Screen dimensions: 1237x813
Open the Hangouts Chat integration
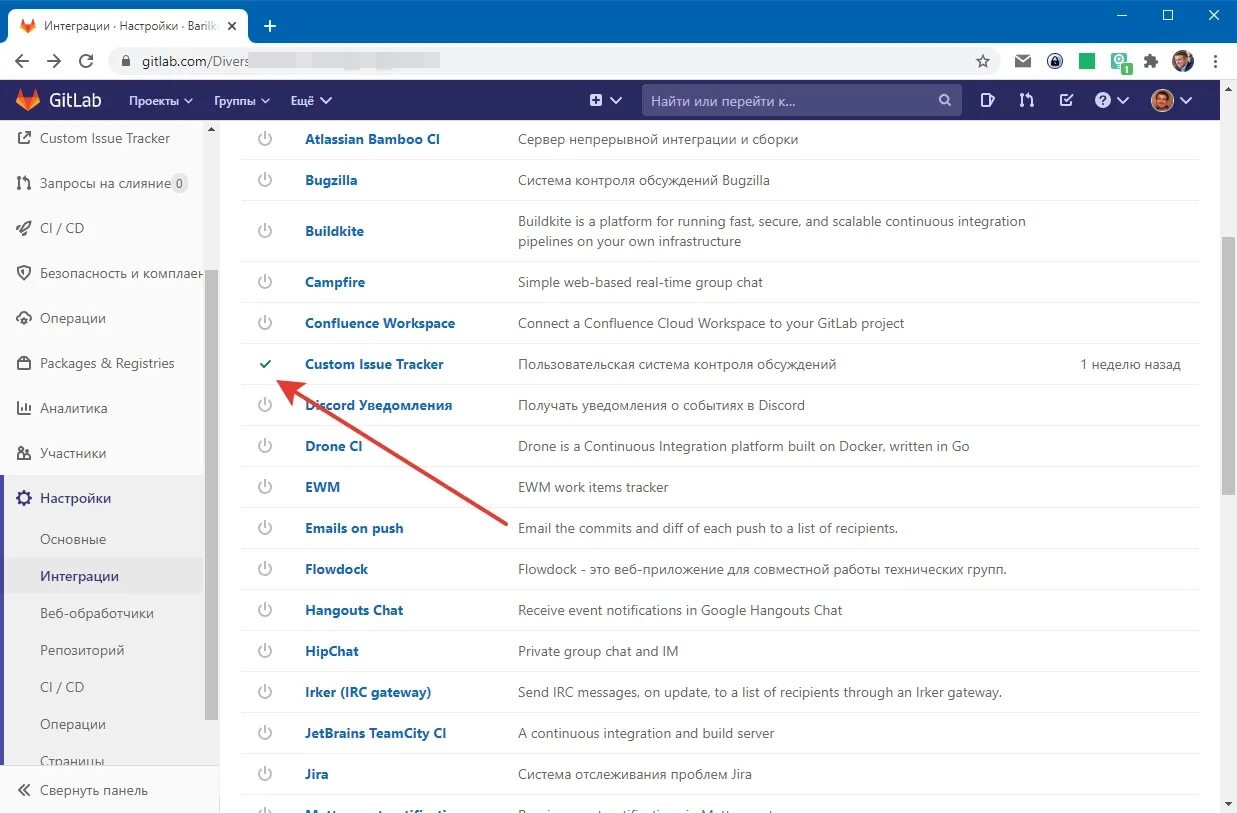pyautogui.click(x=354, y=610)
